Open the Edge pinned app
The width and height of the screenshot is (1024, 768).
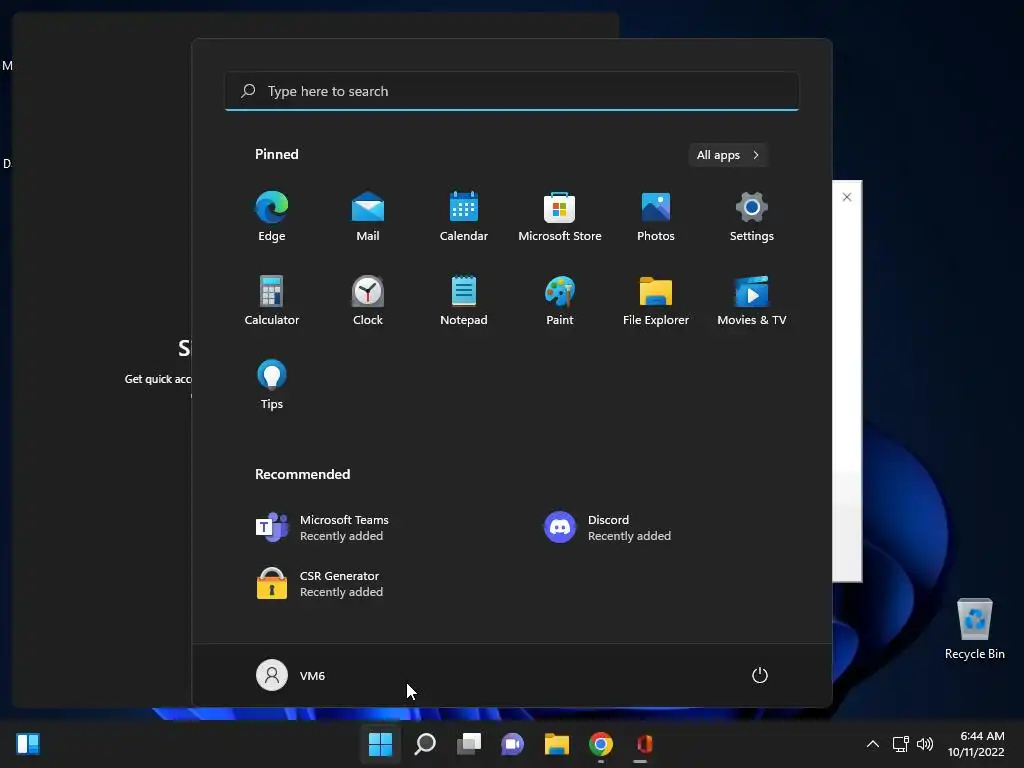click(272, 217)
